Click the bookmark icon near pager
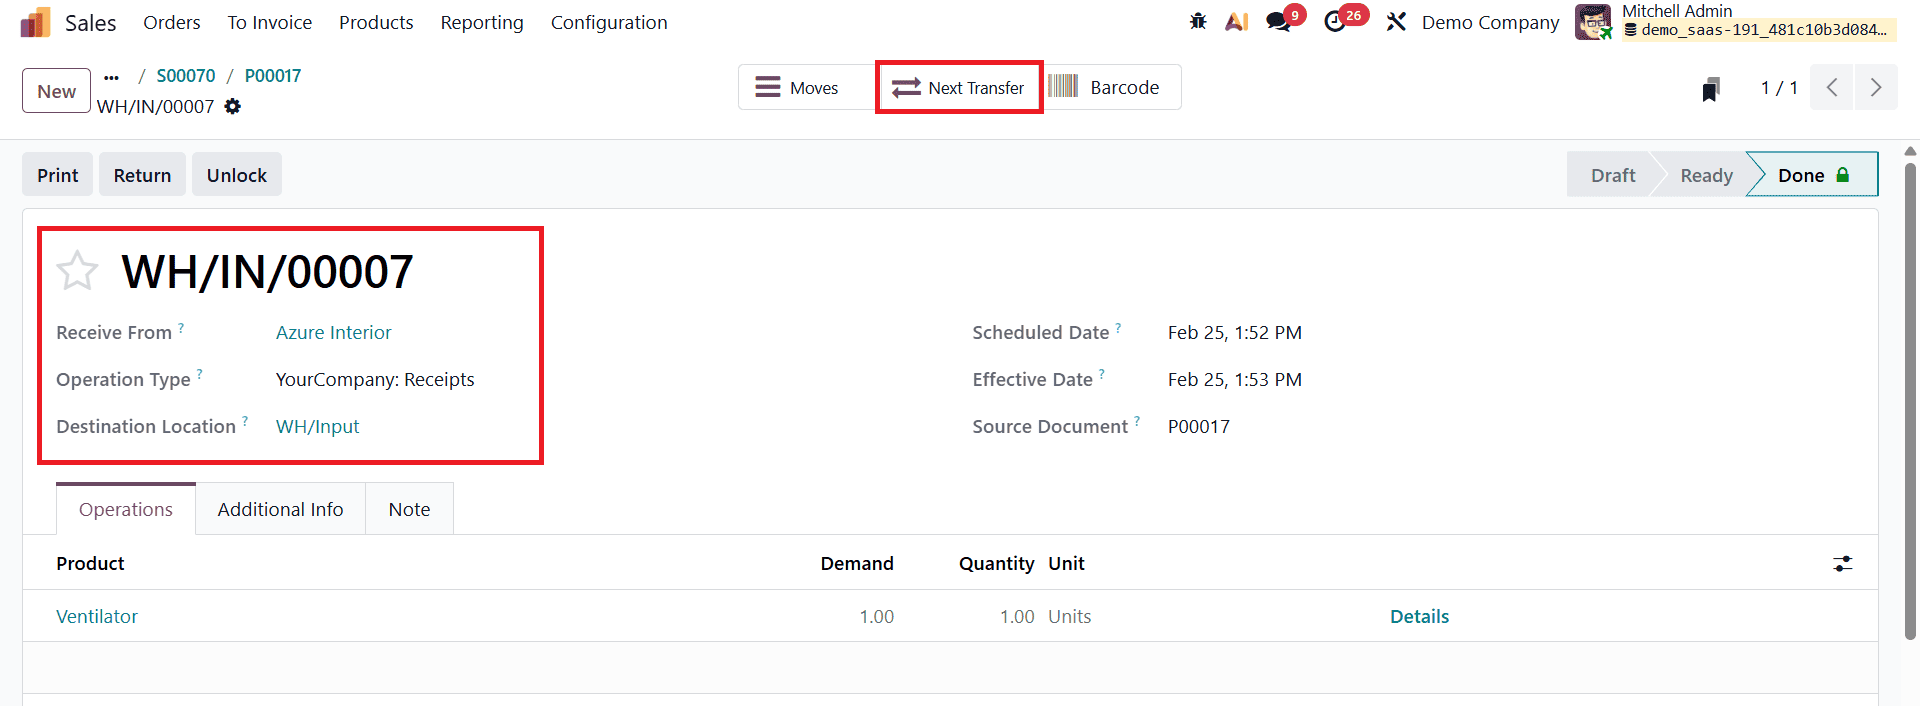 pyautogui.click(x=1711, y=89)
